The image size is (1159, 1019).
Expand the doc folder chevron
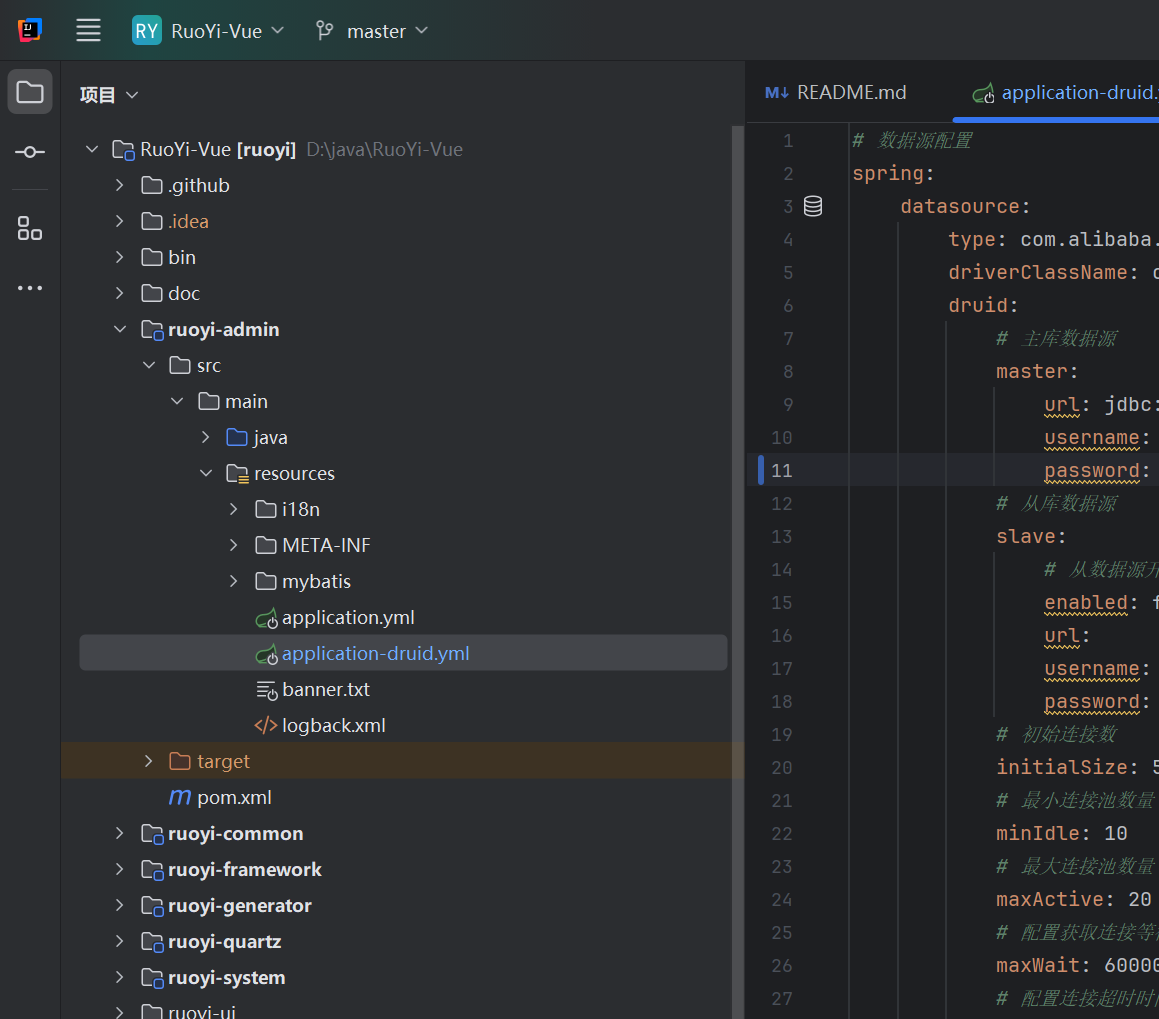click(x=120, y=293)
